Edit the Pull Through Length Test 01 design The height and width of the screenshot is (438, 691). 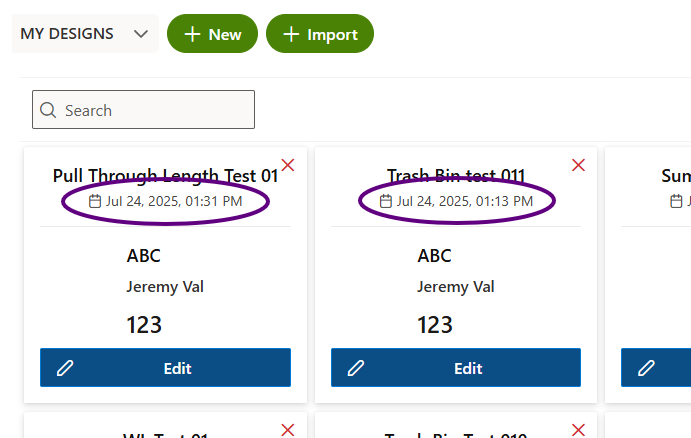pyautogui.click(x=165, y=367)
